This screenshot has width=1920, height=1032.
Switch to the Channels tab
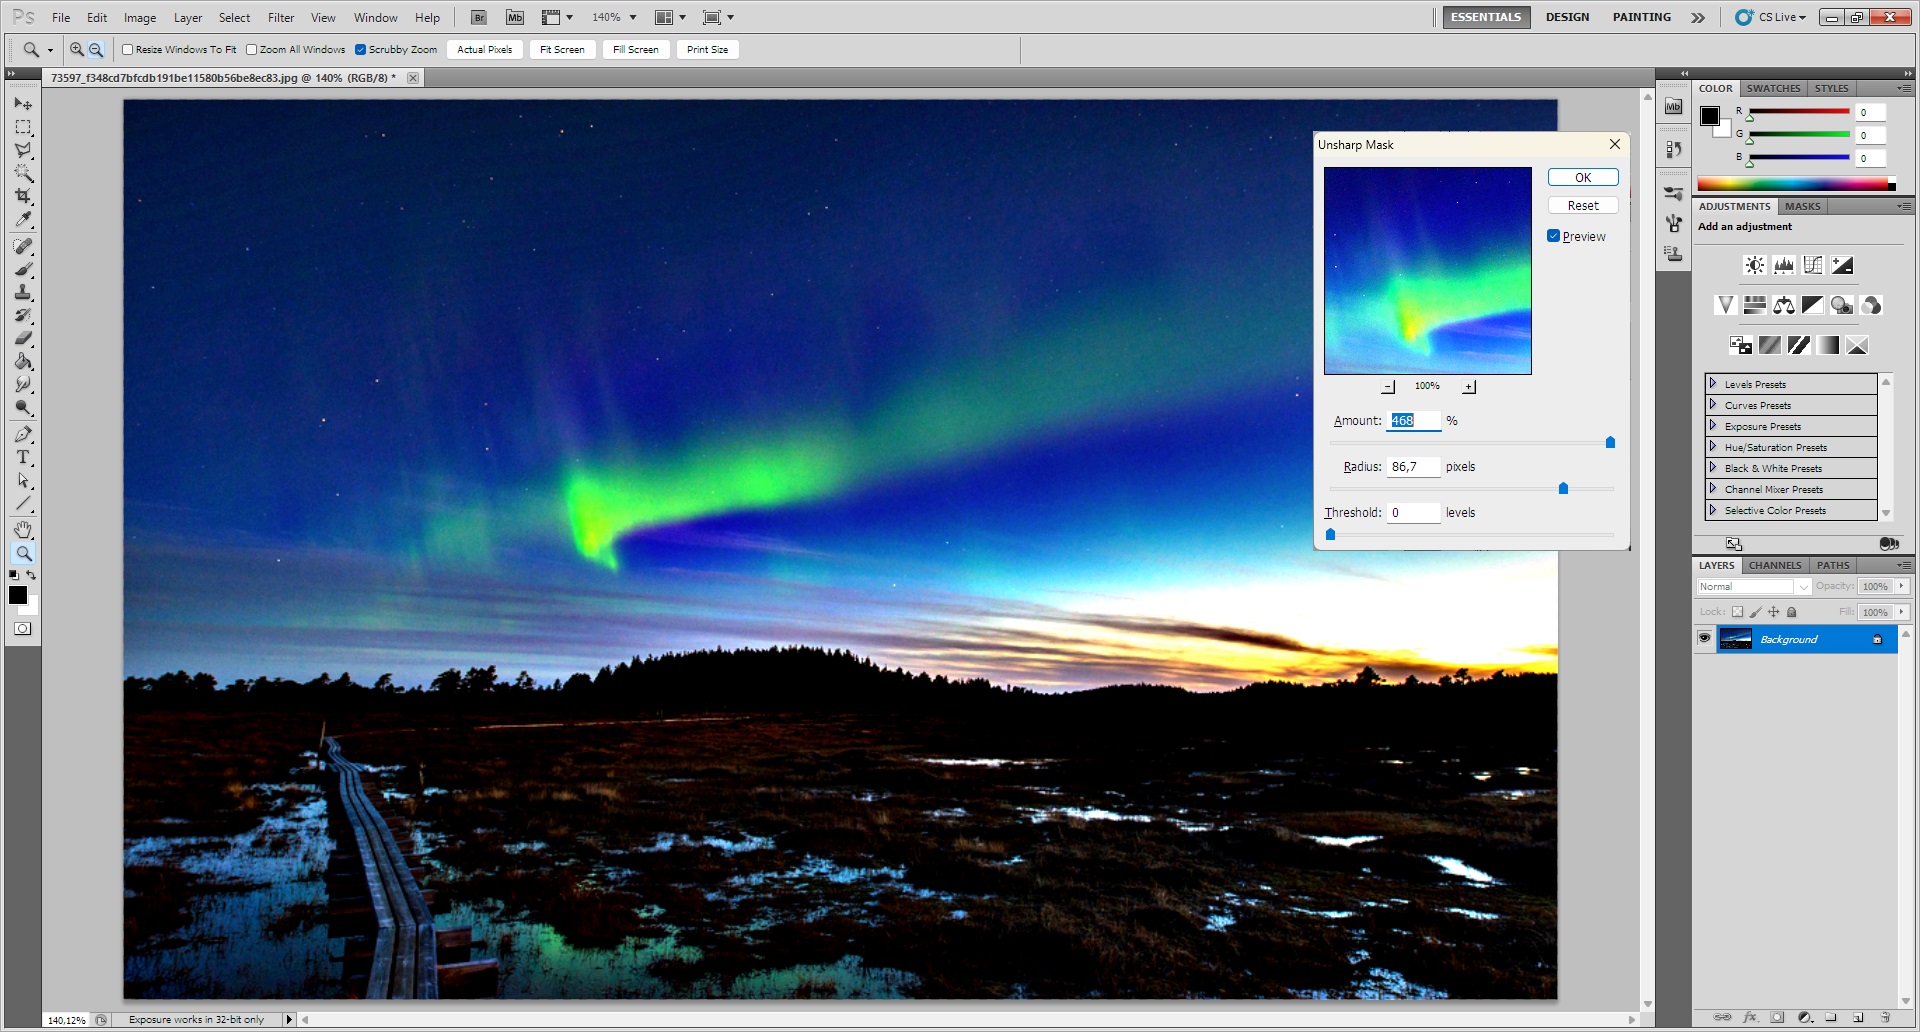tap(1774, 565)
